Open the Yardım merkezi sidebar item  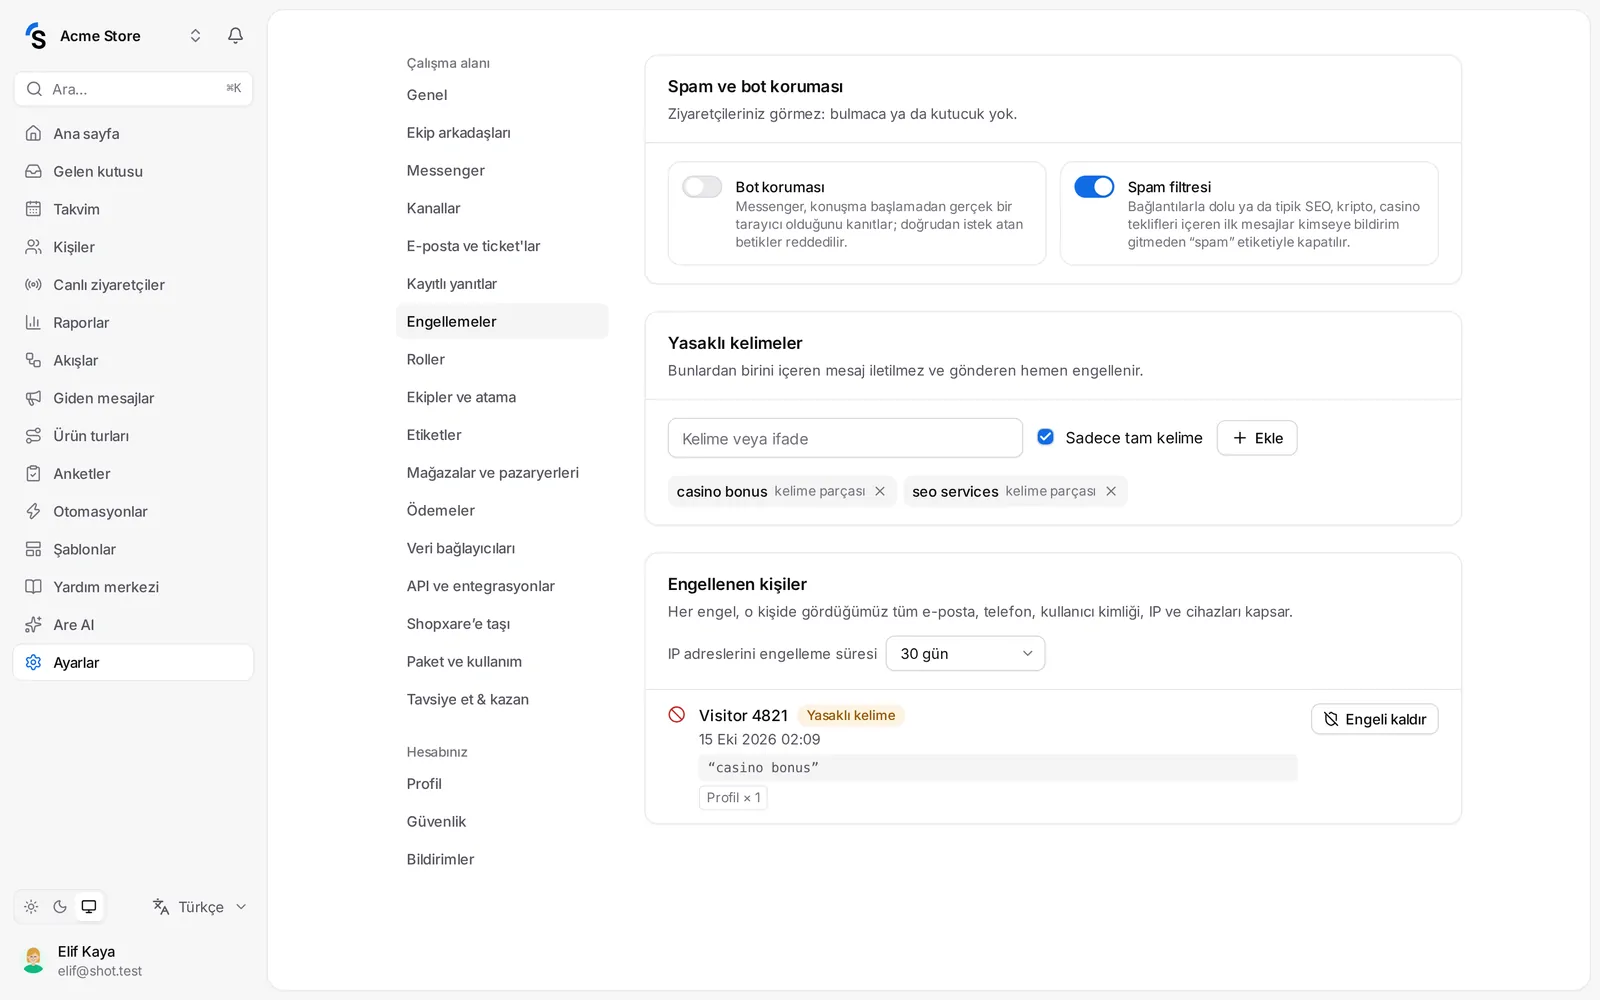[x=133, y=587]
